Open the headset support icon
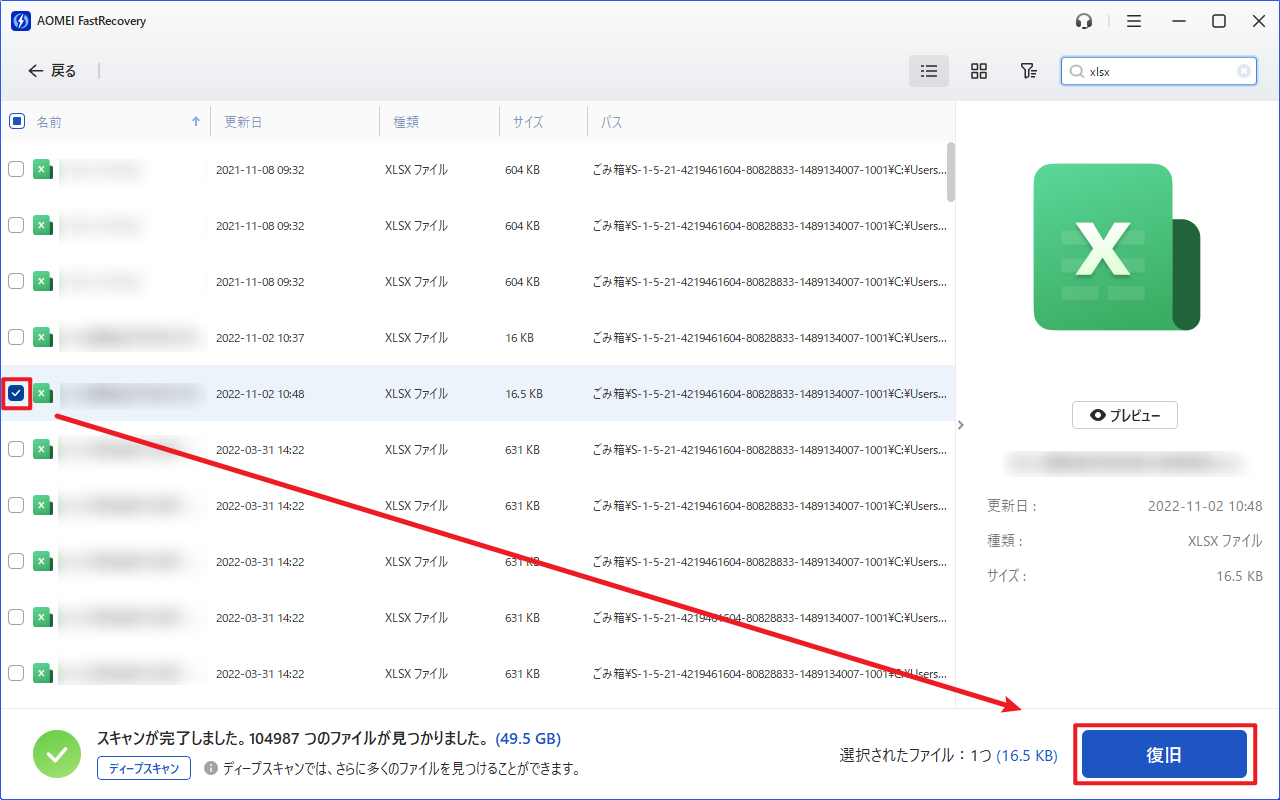This screenshot has height=800, width=1280. click(x=1084, y=21)
